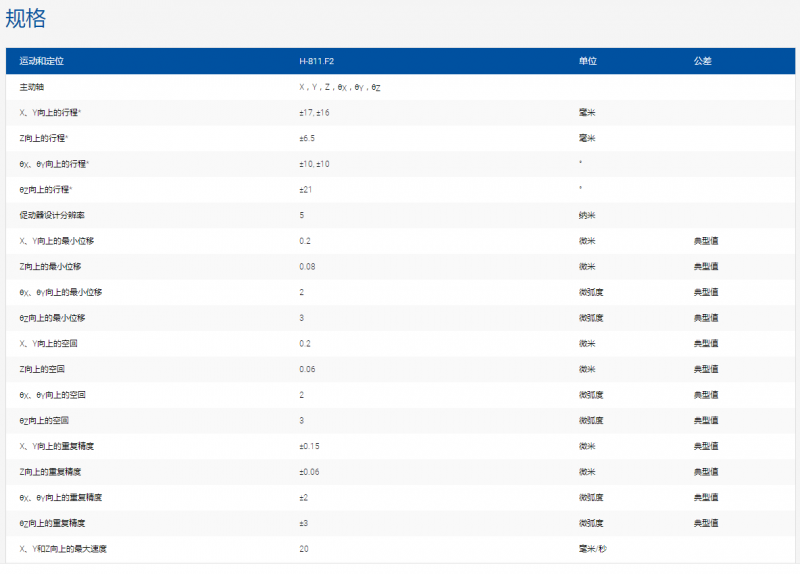Select the ±10, ±10 rotation value

[314, 164]
